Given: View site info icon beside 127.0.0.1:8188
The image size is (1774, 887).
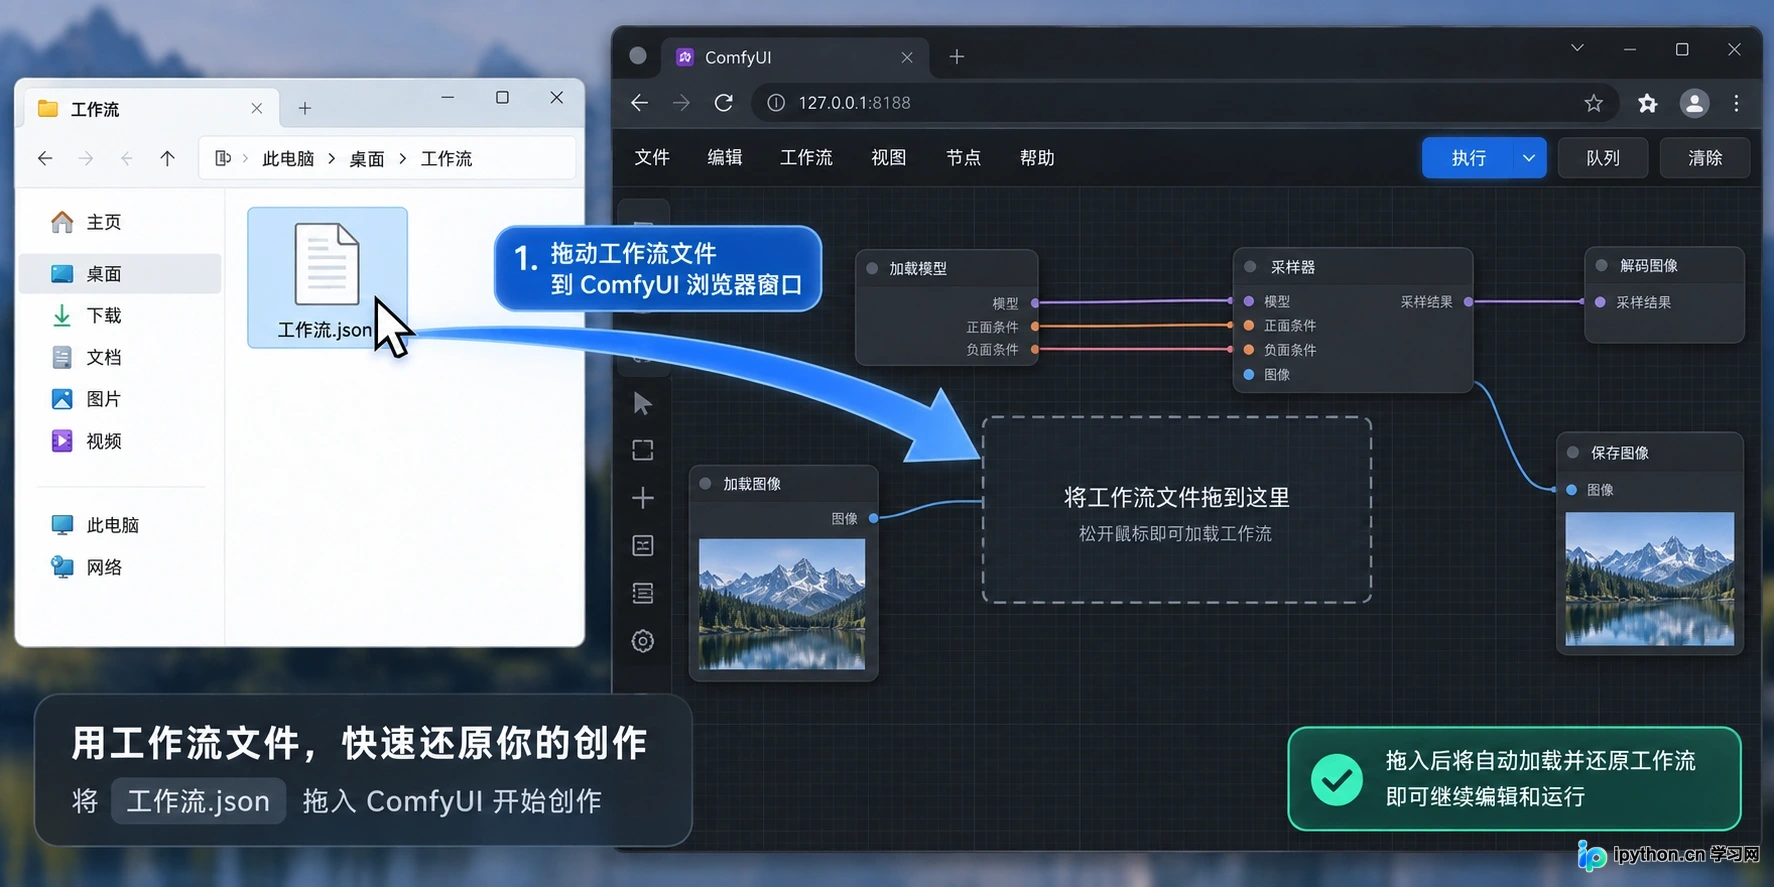Looking at the screenshot, I should coord(776,103).
